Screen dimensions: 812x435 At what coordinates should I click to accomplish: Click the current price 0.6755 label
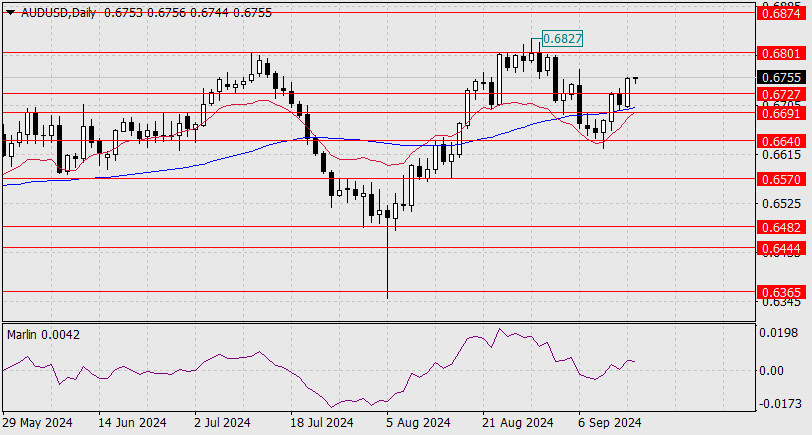click(782, 78)
